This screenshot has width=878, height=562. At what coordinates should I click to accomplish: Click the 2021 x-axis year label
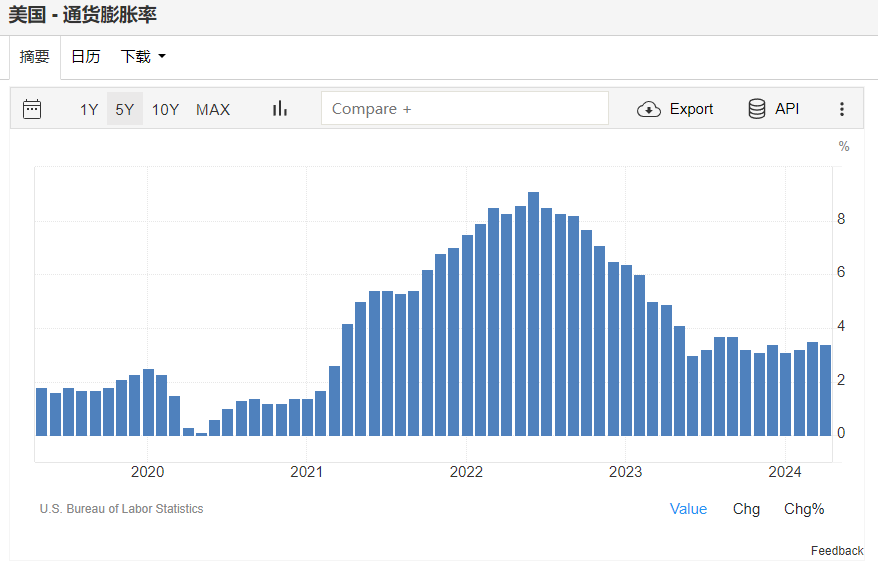(x=306, y=472)
